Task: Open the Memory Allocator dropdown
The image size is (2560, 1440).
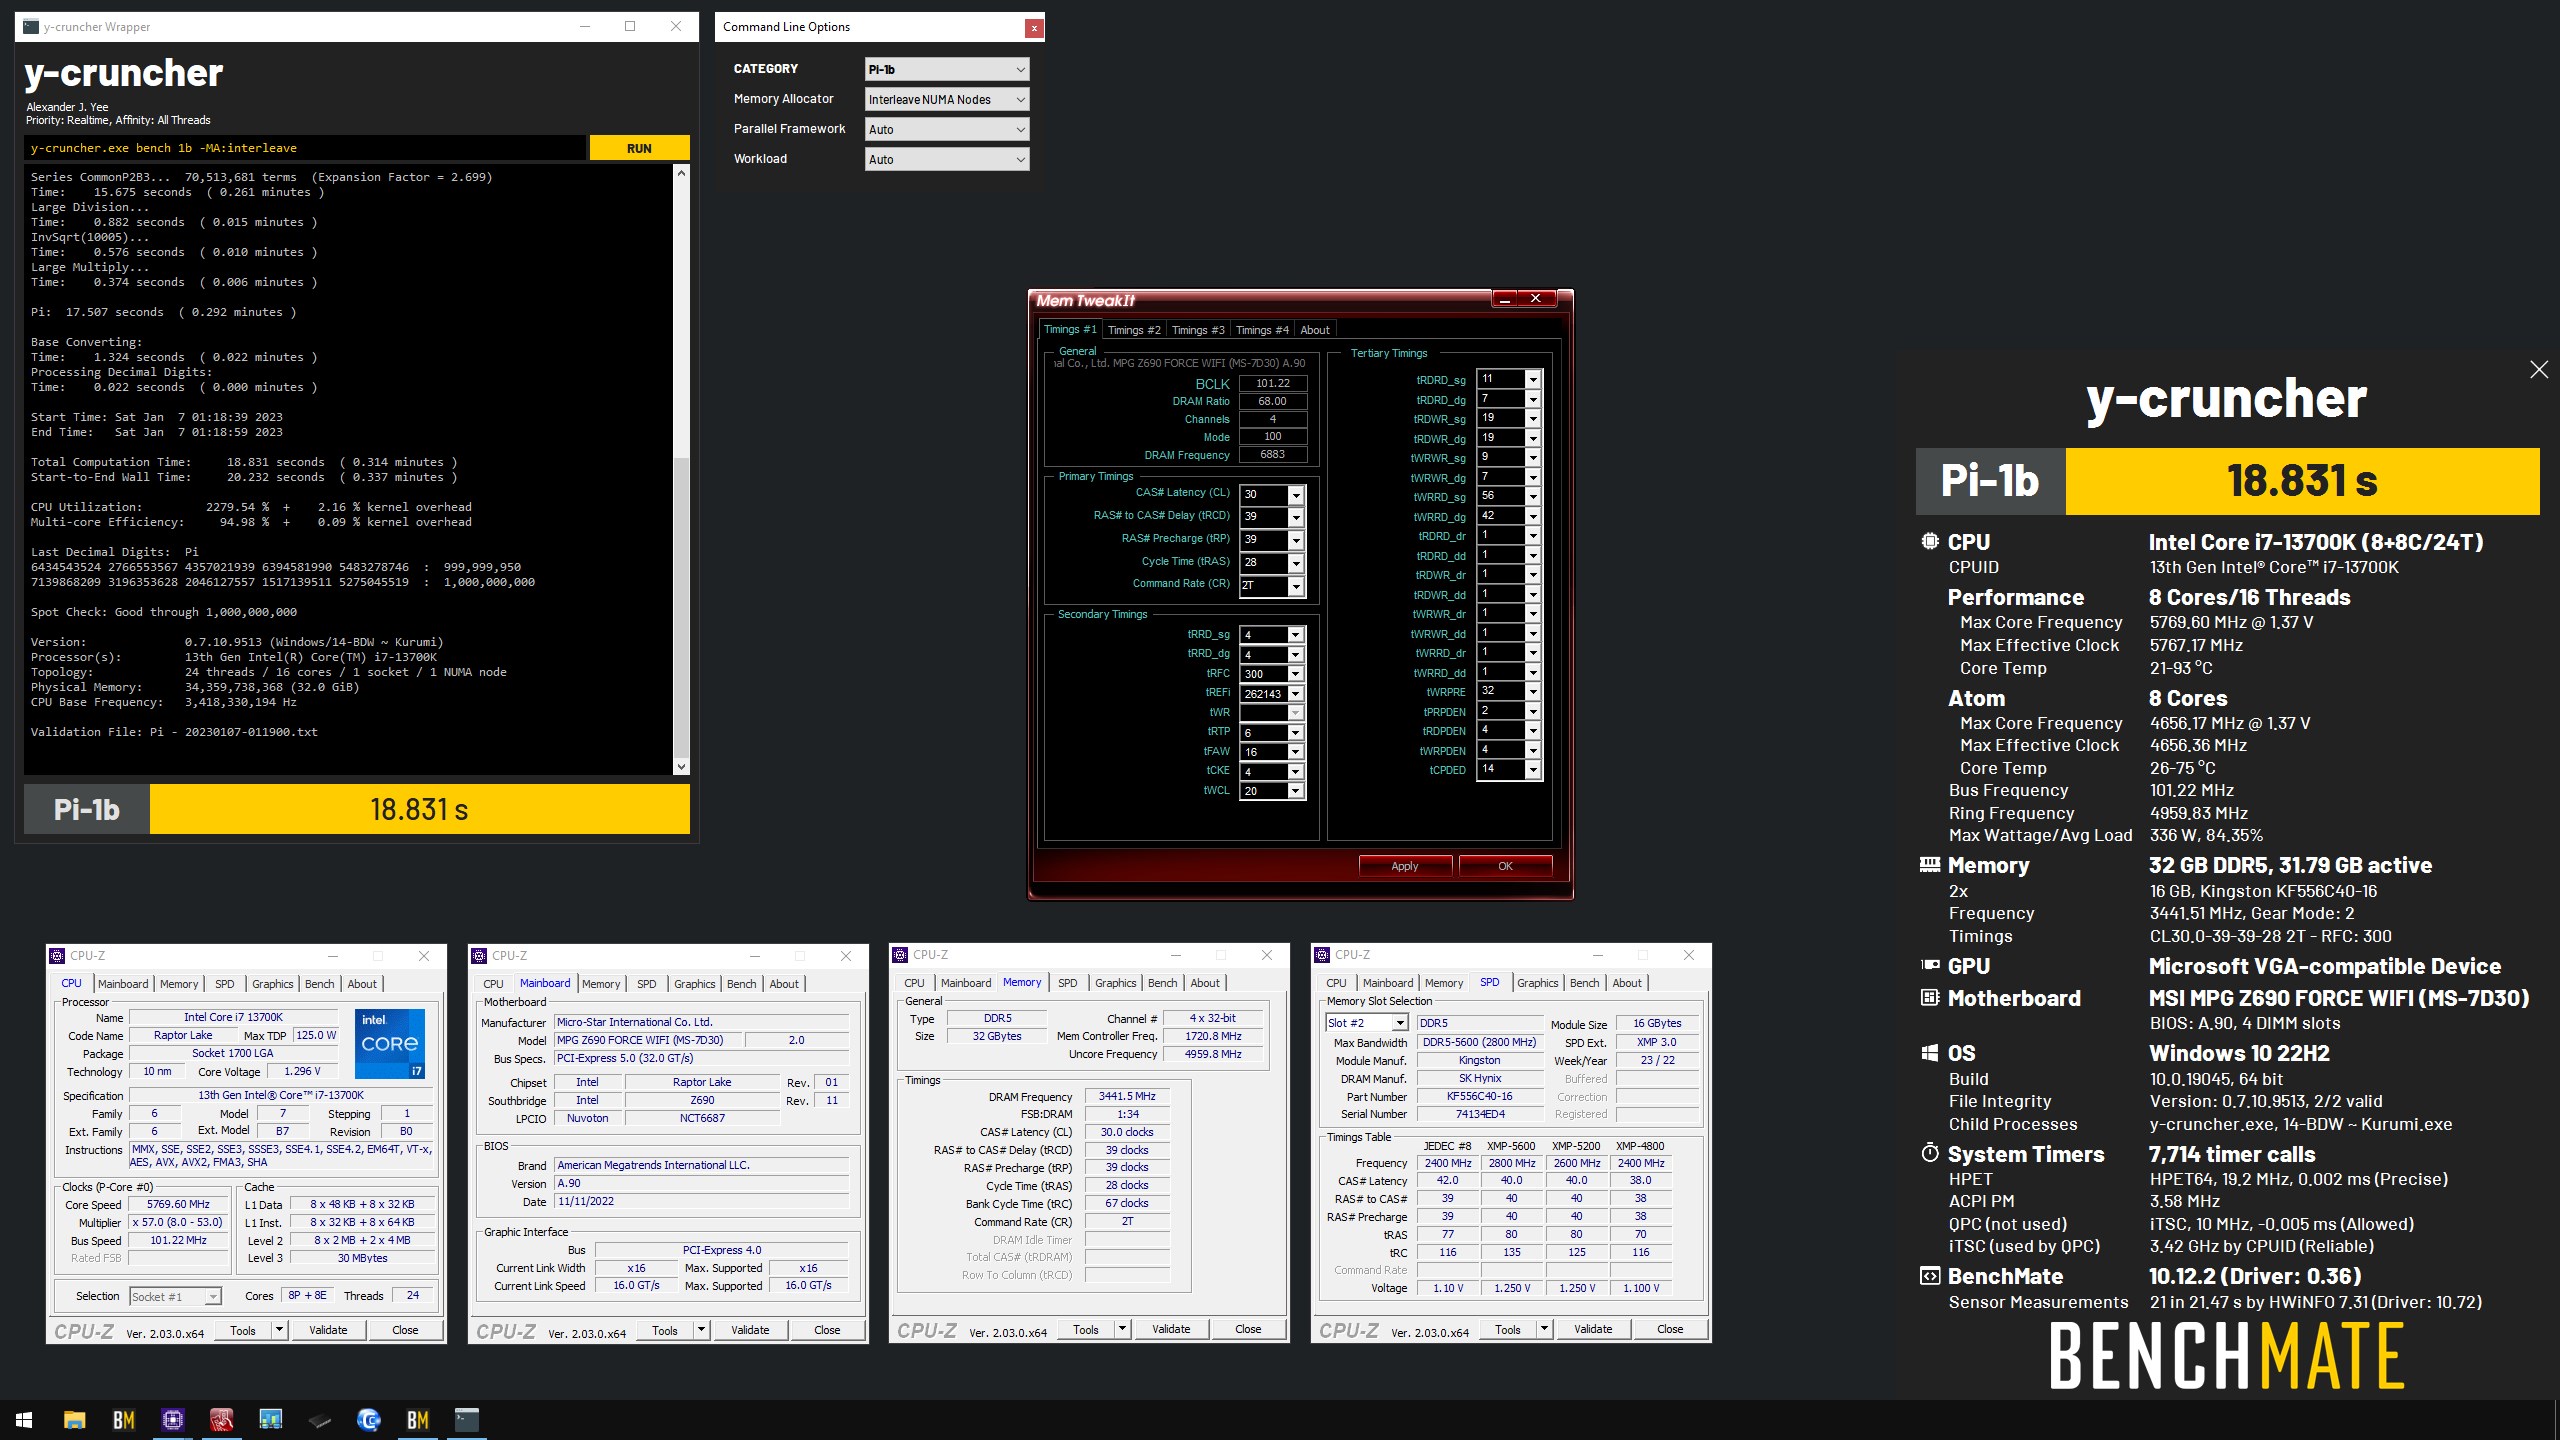Action: tap(946, 99)
